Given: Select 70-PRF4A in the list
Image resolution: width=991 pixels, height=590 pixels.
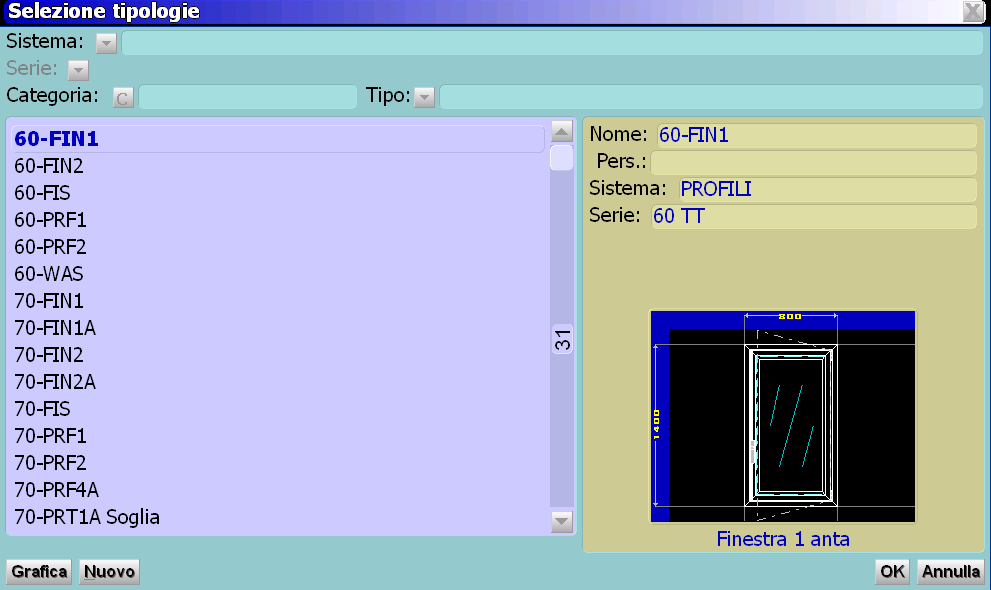Looking at the screenshot, I should click(x=278, y=490).
